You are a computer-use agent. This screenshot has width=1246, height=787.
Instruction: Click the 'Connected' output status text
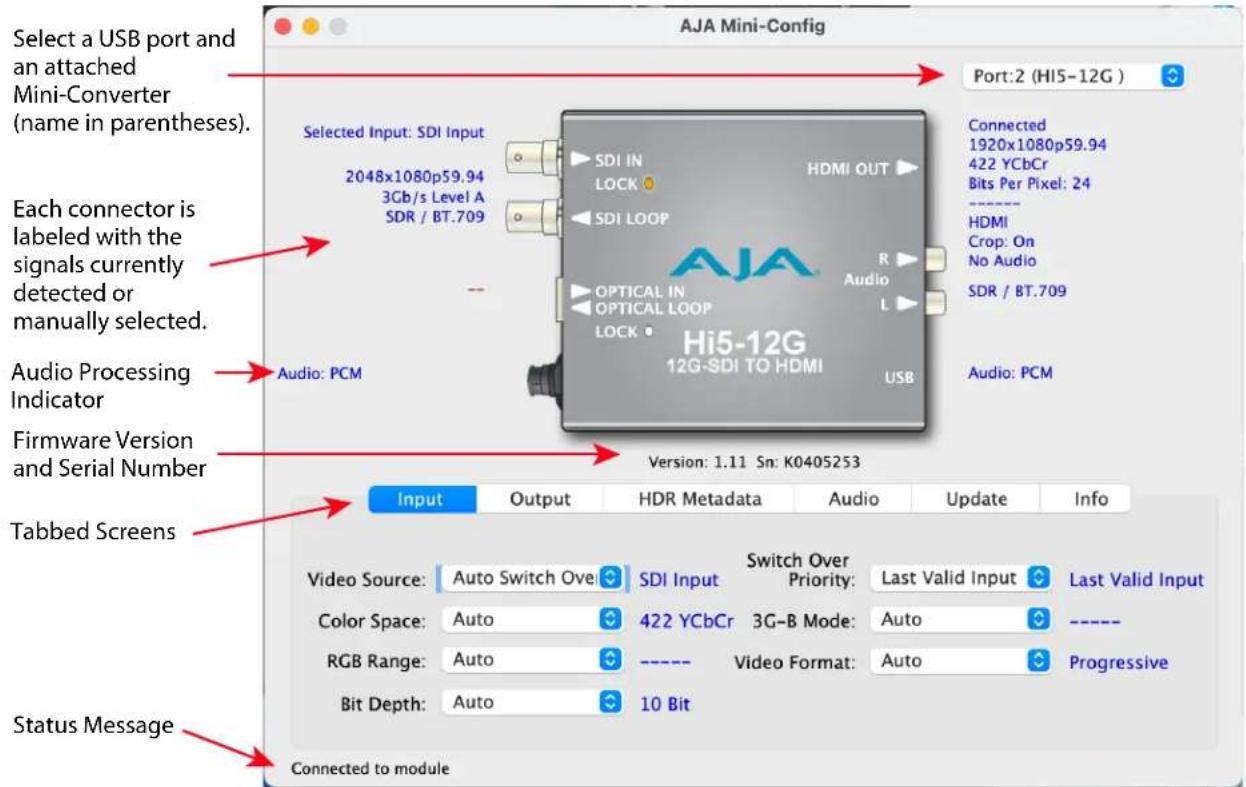[x=1007, y=125]
